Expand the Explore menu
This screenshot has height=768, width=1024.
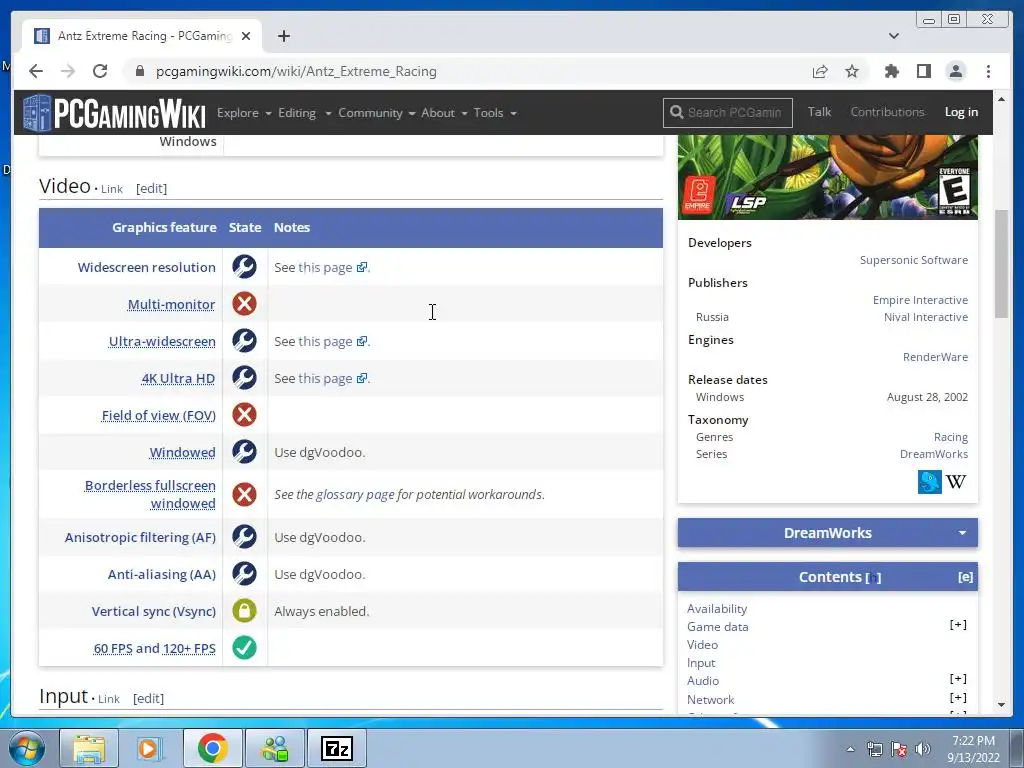pyautogui.click(x=244, y=113)
